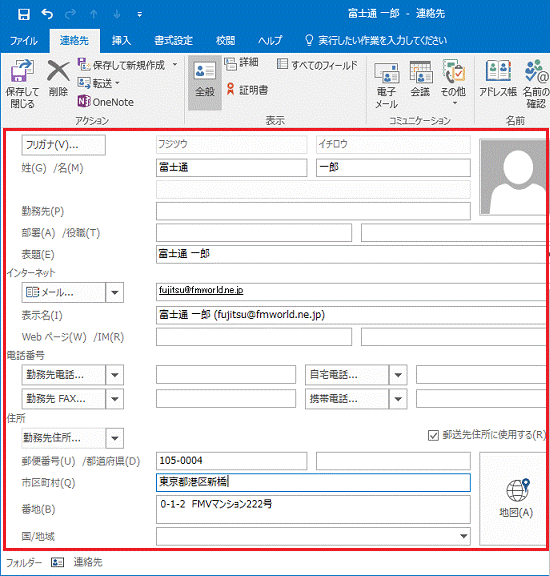Click 保存して新規作成 button
550x576 pixels.
(x=122, y=65)
